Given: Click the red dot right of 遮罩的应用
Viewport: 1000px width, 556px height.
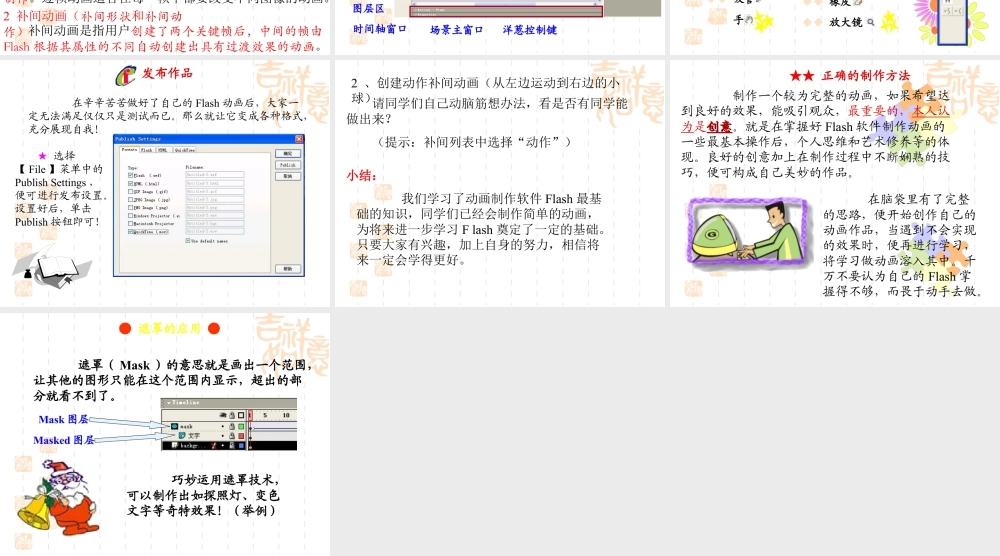Looking at the screenshot, I should 214,328.
